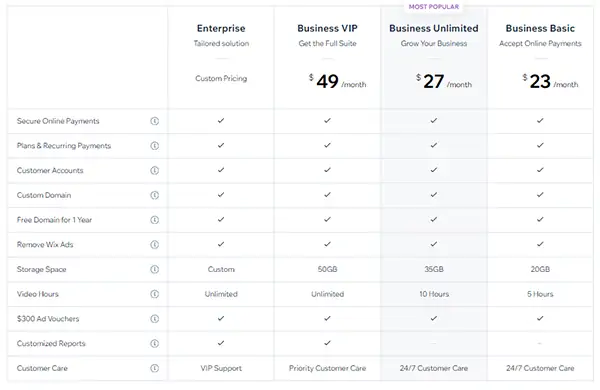Click info icon beside Secure Online Payments

pos(155,121)
